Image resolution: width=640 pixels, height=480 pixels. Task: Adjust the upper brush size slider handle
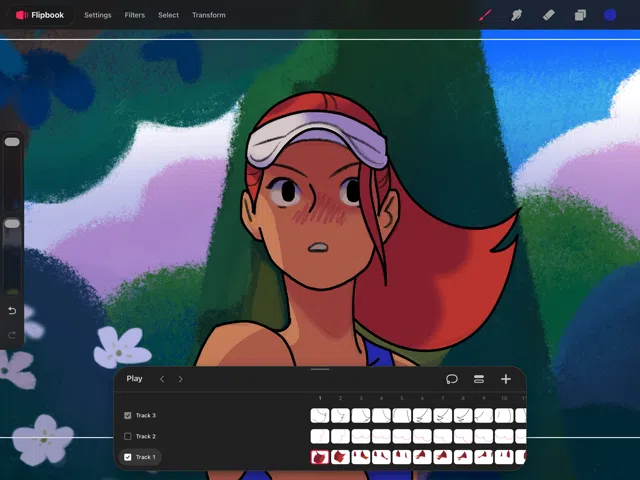(12, 142)
